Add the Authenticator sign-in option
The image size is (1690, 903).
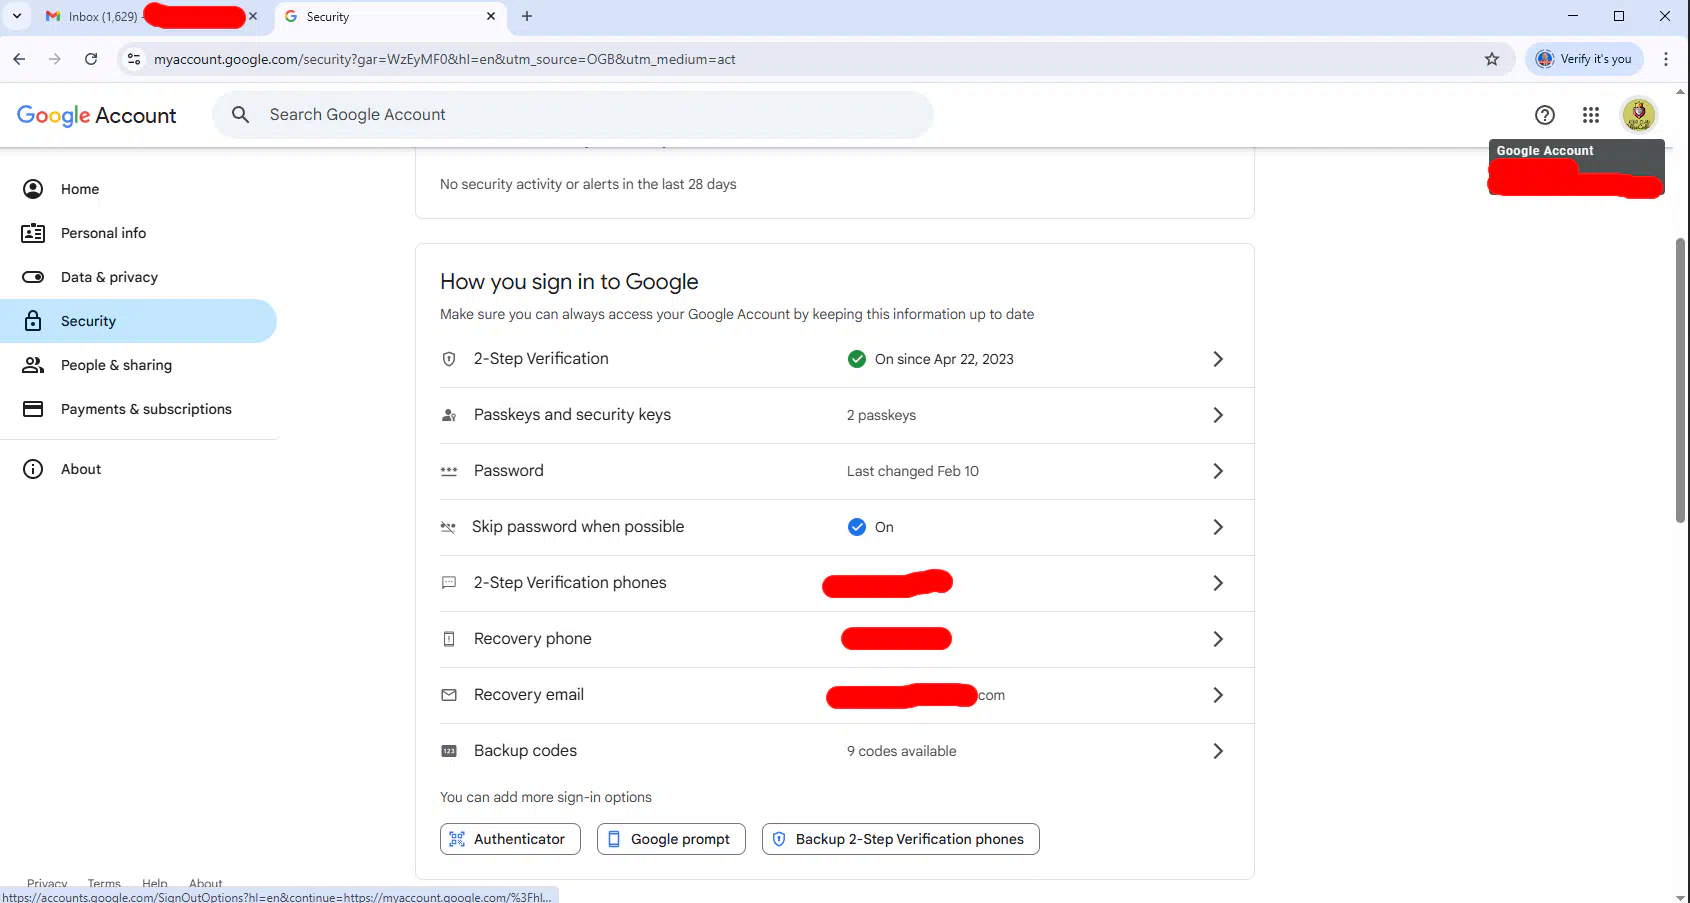[x=510, y=839]
